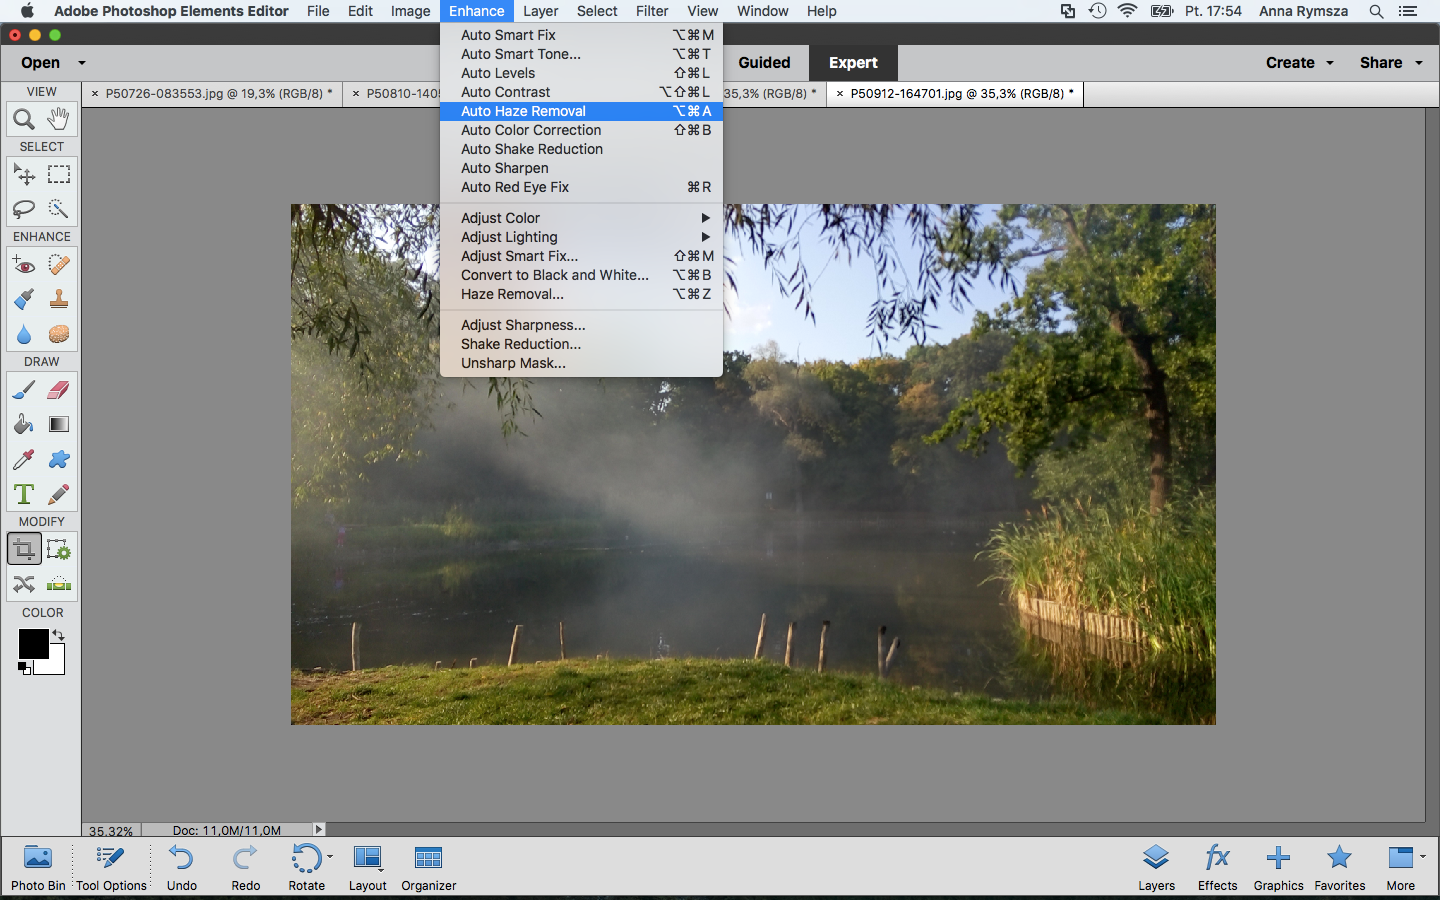
Task: Select the Eraser tool
Action: pyautogui.click(x=59, y=390)
